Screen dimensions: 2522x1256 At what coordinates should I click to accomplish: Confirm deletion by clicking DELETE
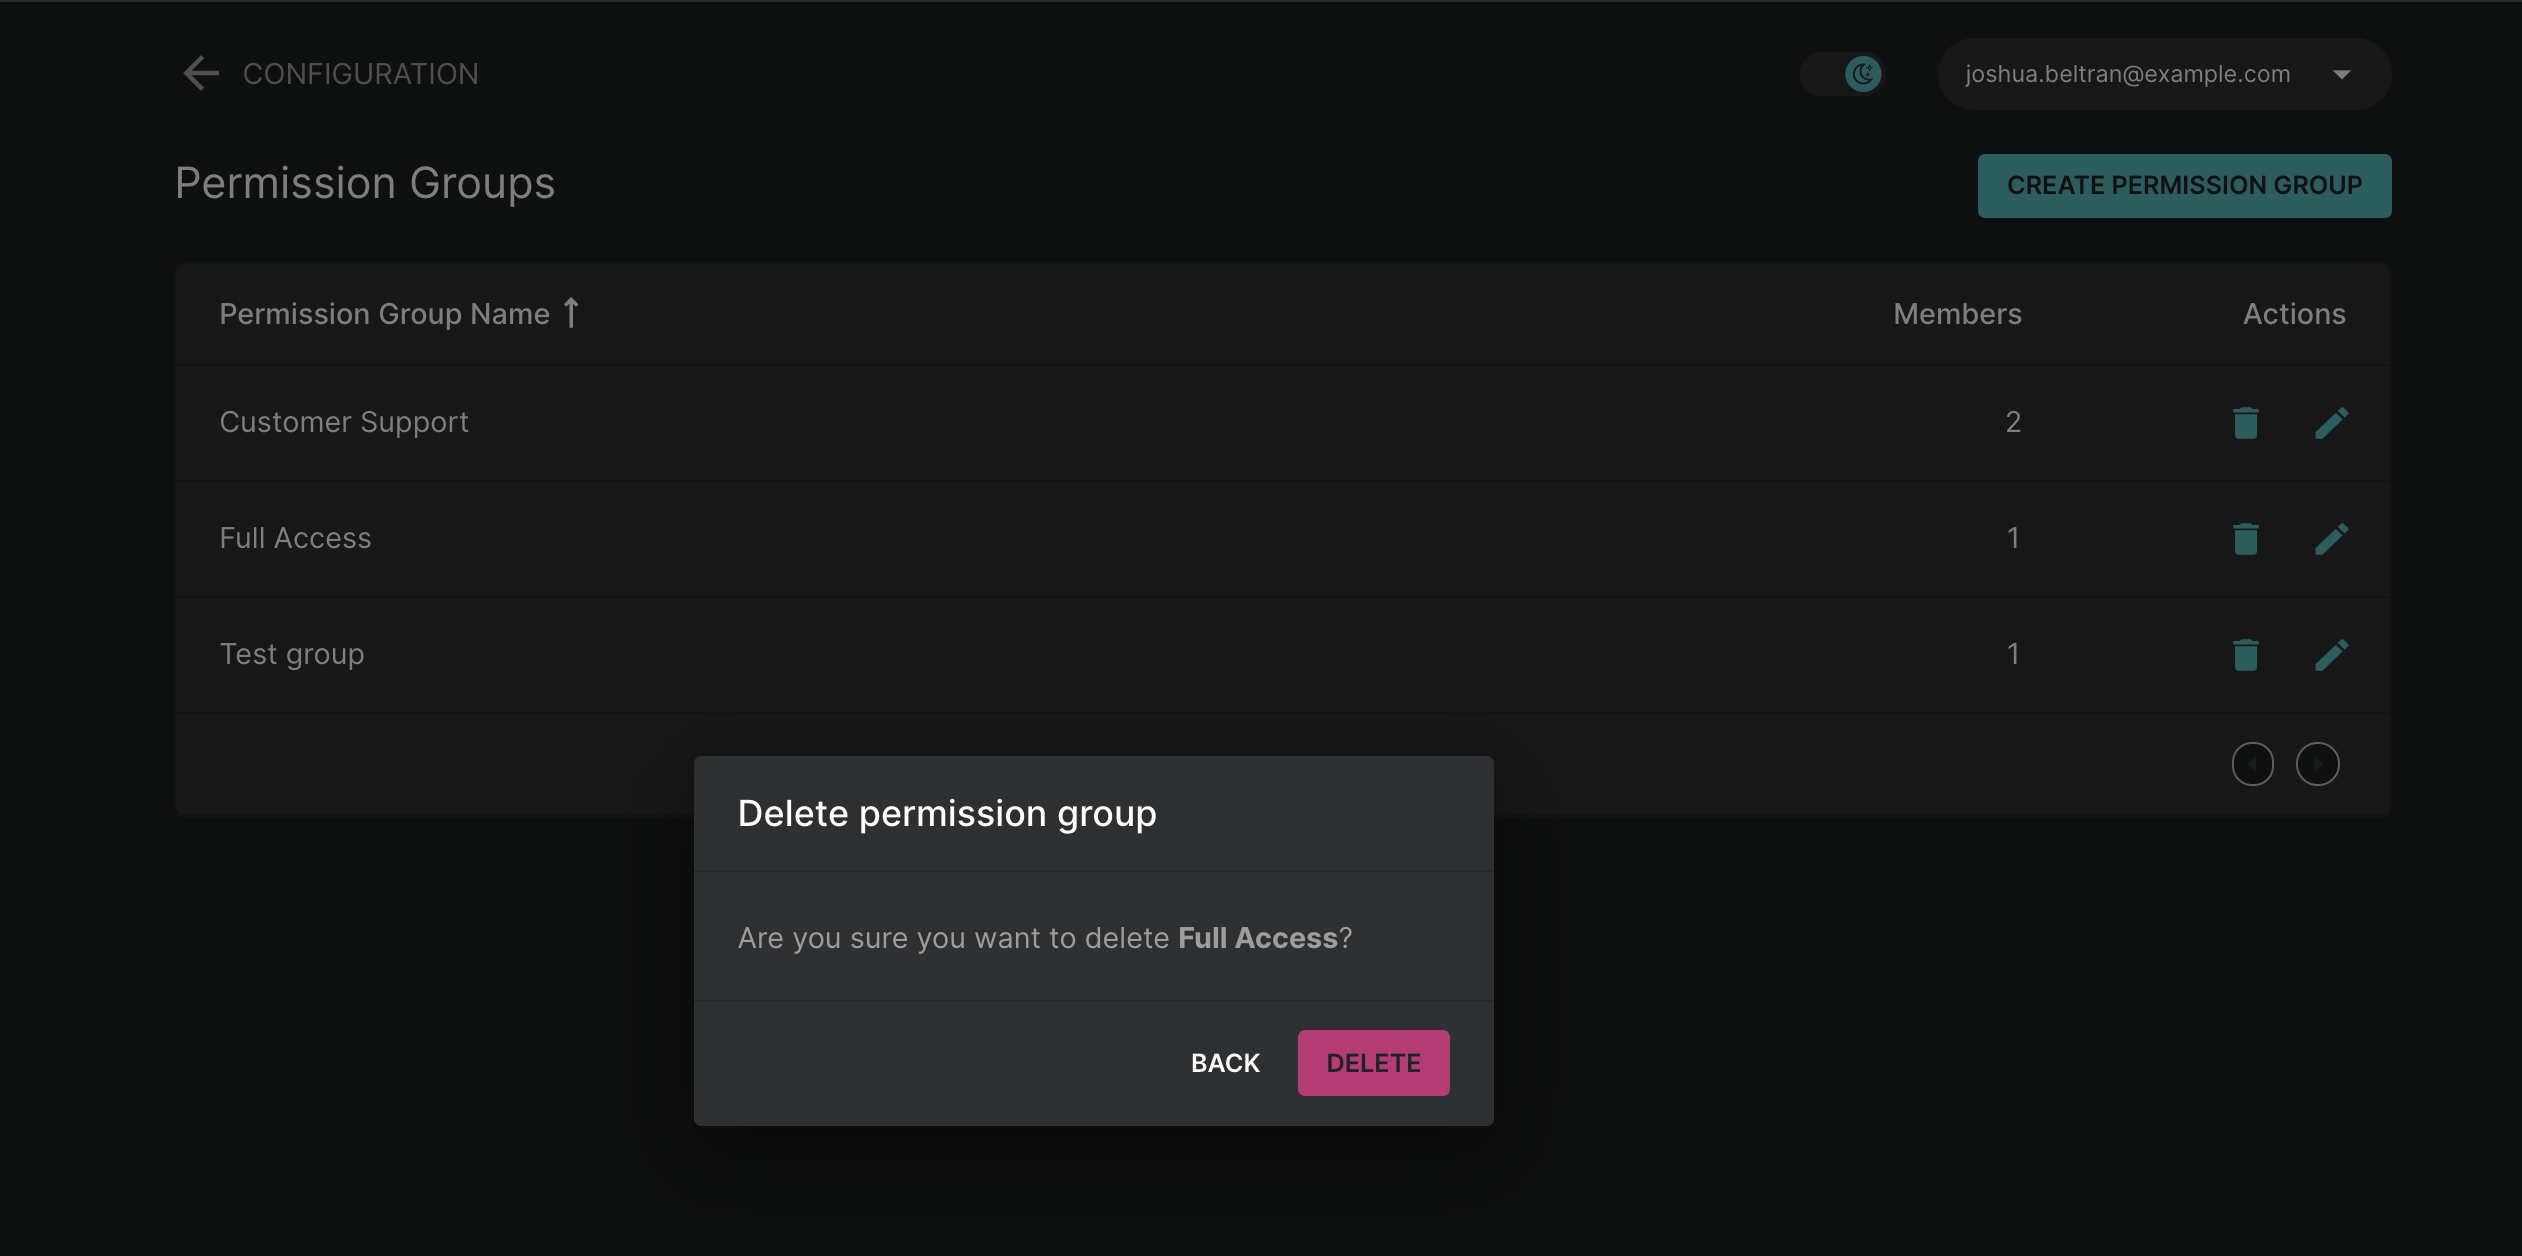pyautogui.click(x=1373, y=1062)
